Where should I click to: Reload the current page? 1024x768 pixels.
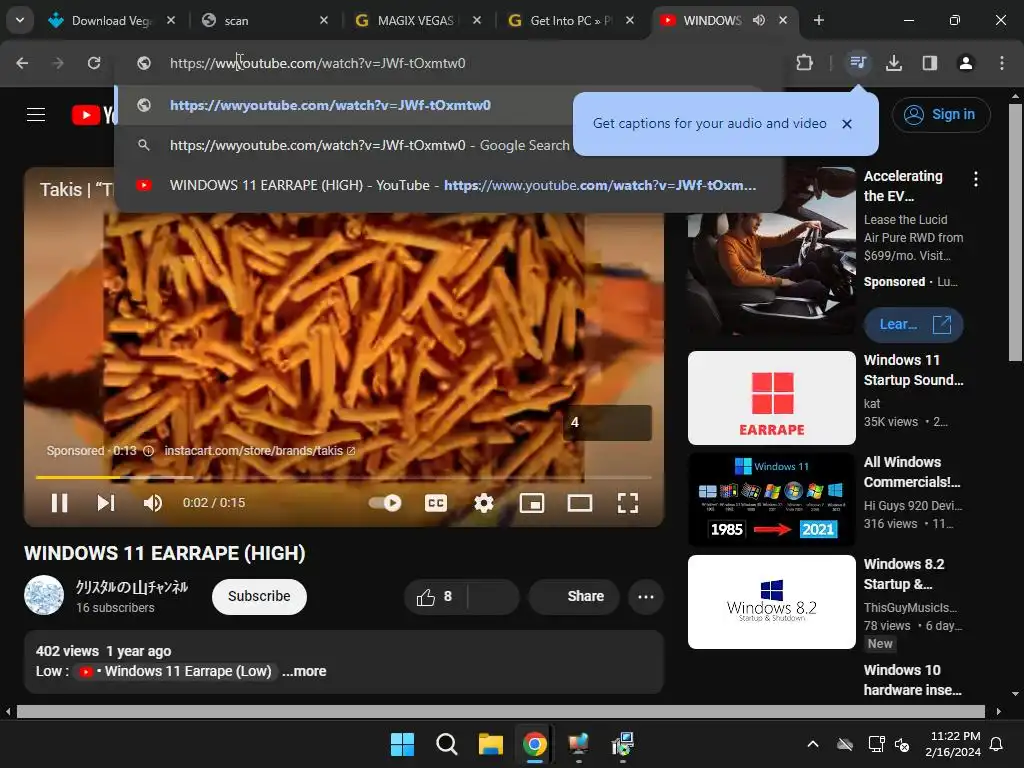(94, 63)
